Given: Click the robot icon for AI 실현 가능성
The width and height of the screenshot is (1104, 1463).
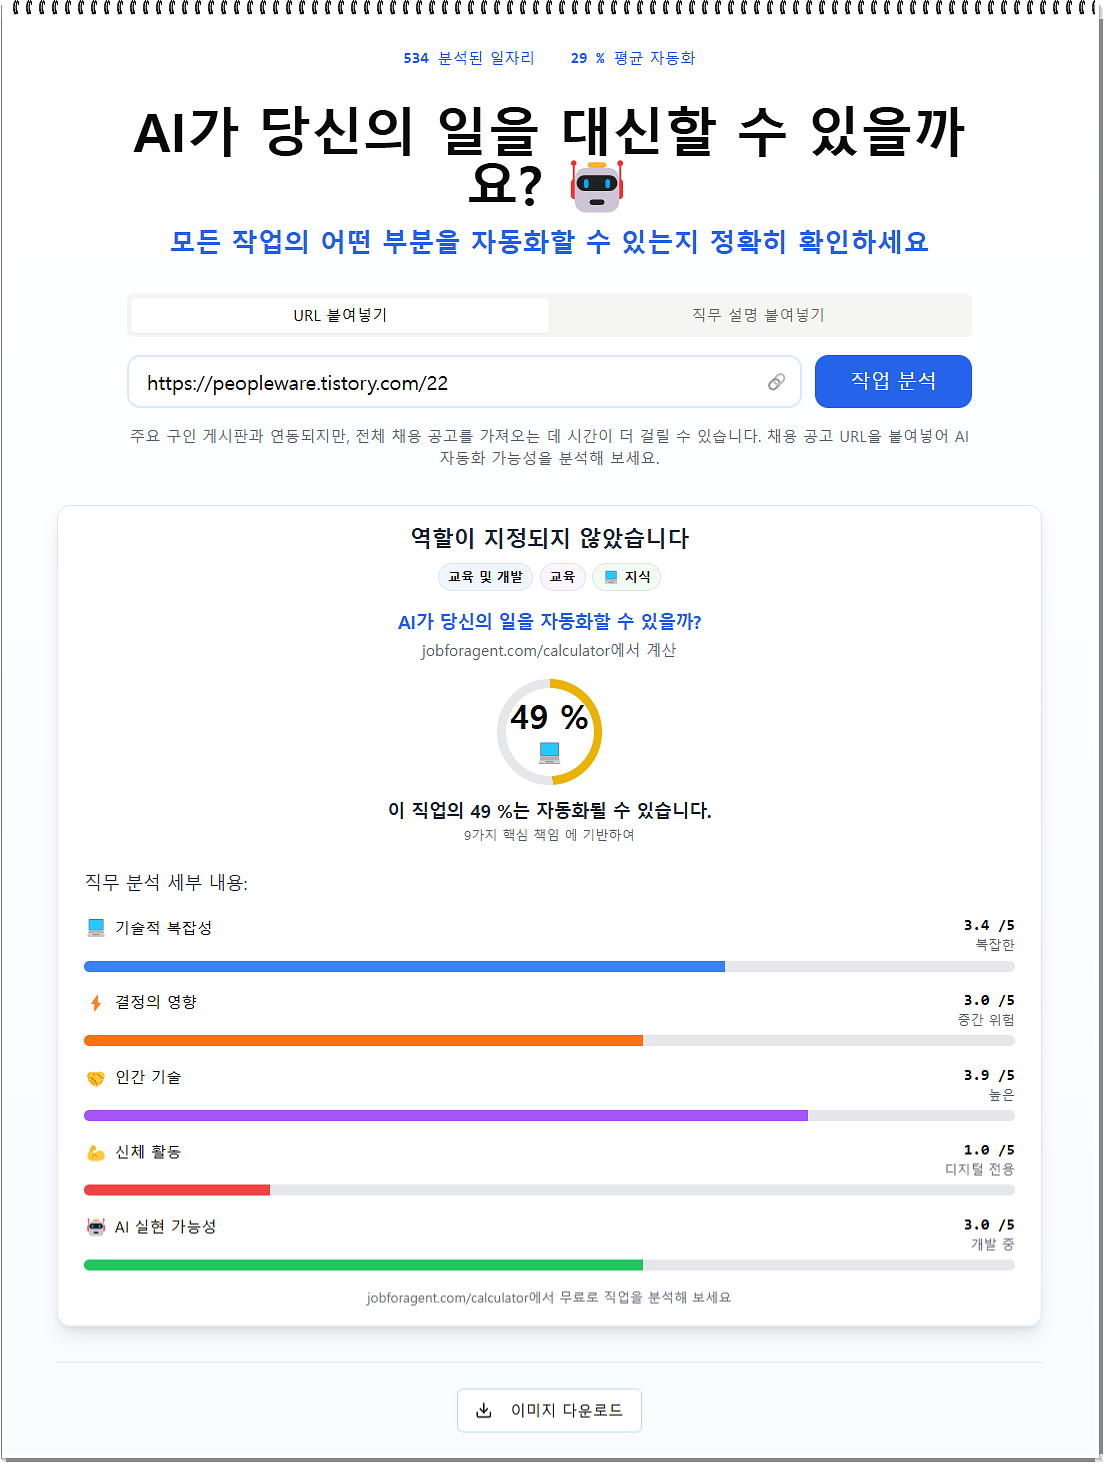Looking at the screenshot, I should 95,1227.
